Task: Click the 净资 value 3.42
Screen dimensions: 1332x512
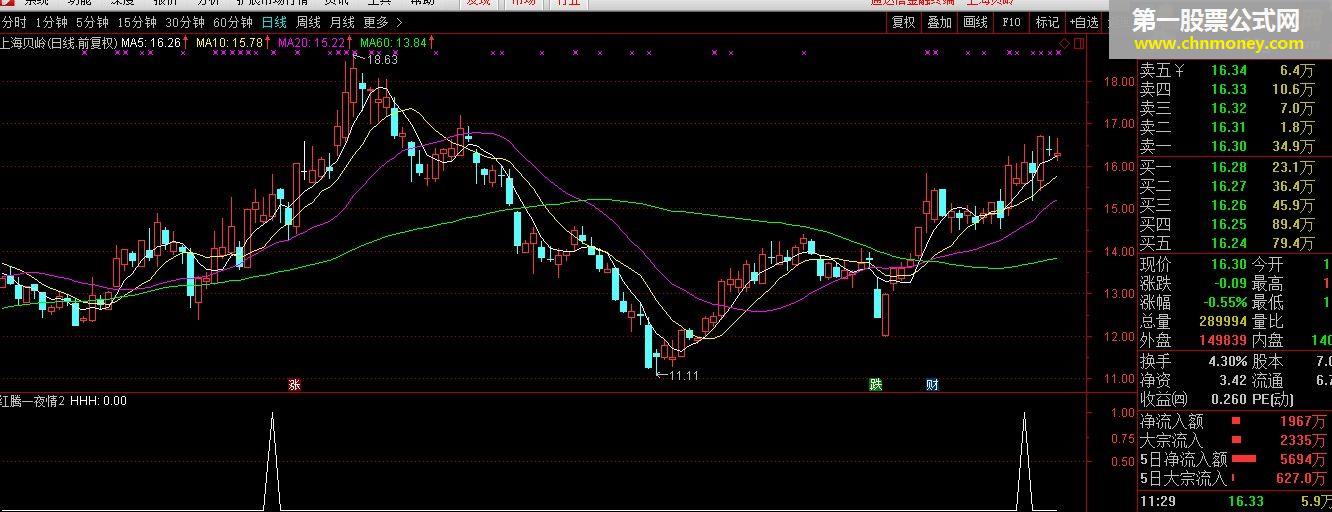Action: [1233, 380]
